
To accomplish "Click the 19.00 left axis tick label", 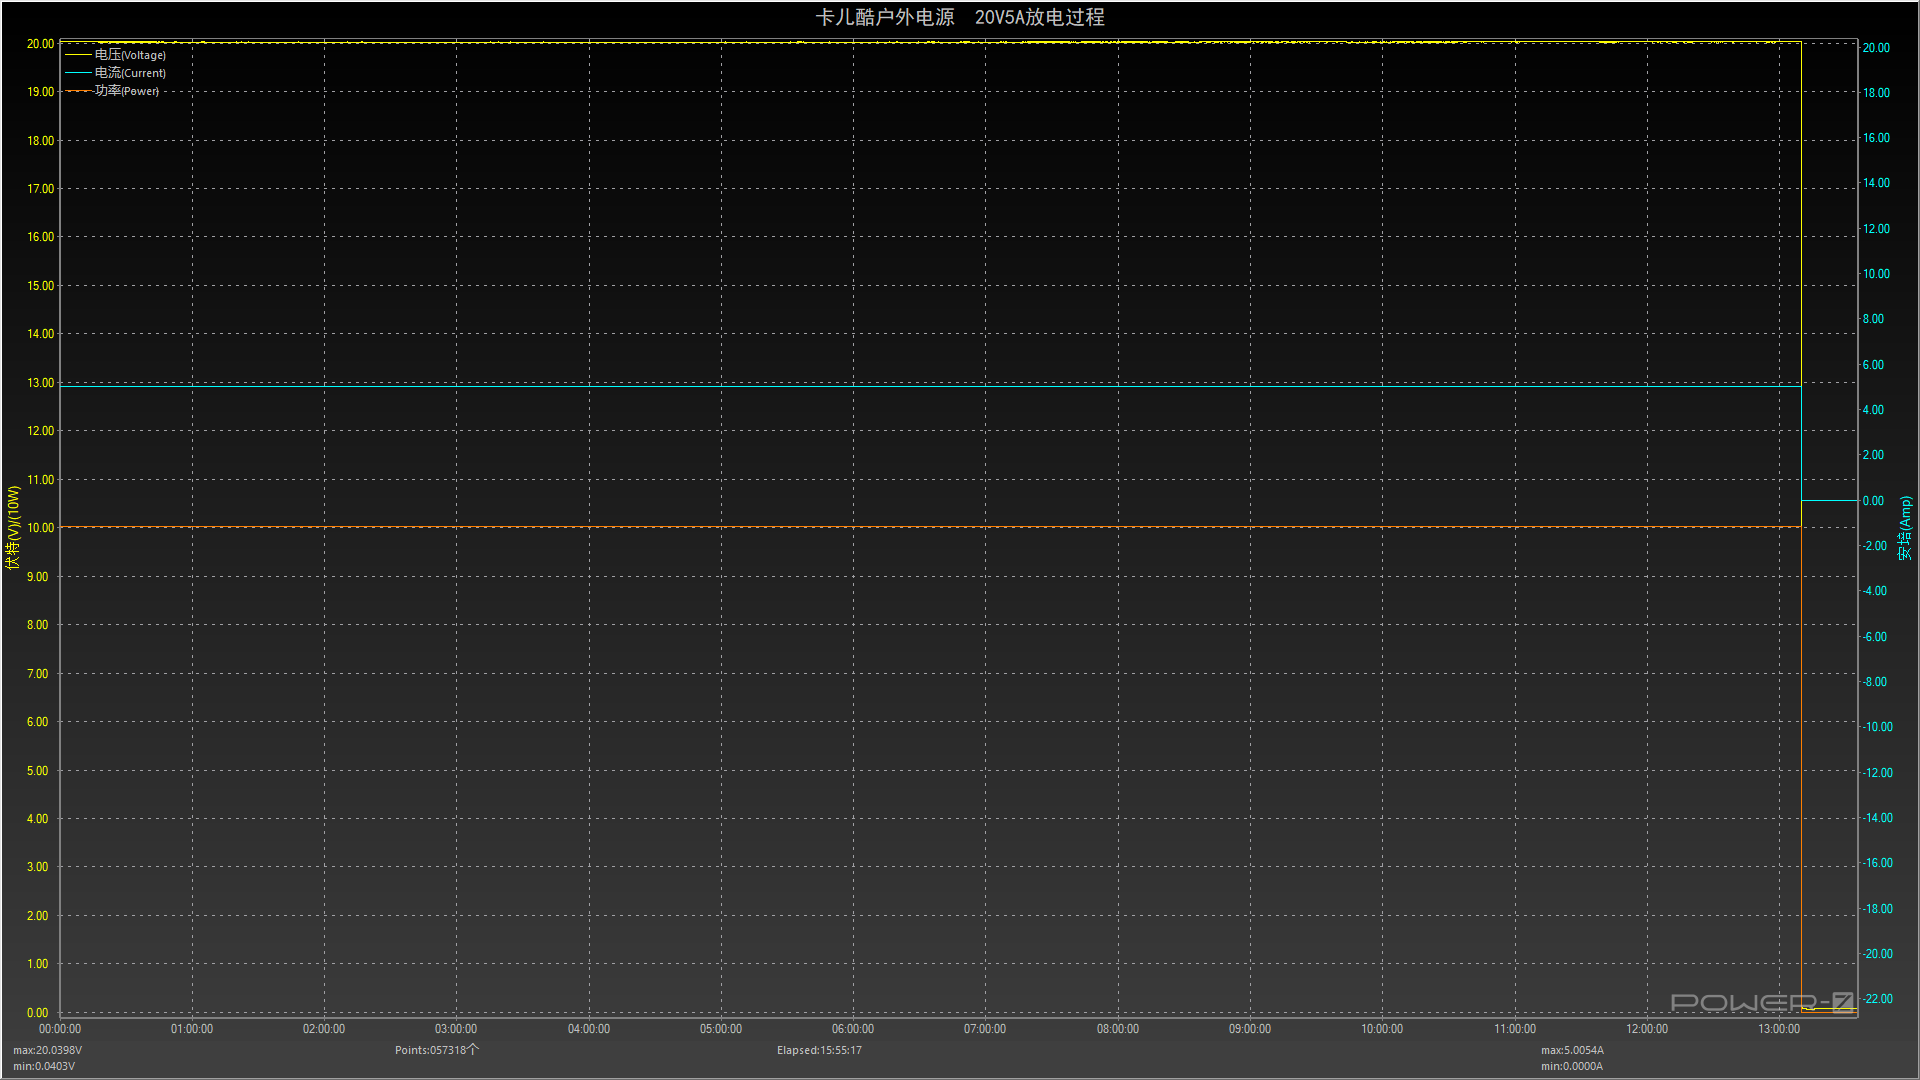I will tap(41, 92).
